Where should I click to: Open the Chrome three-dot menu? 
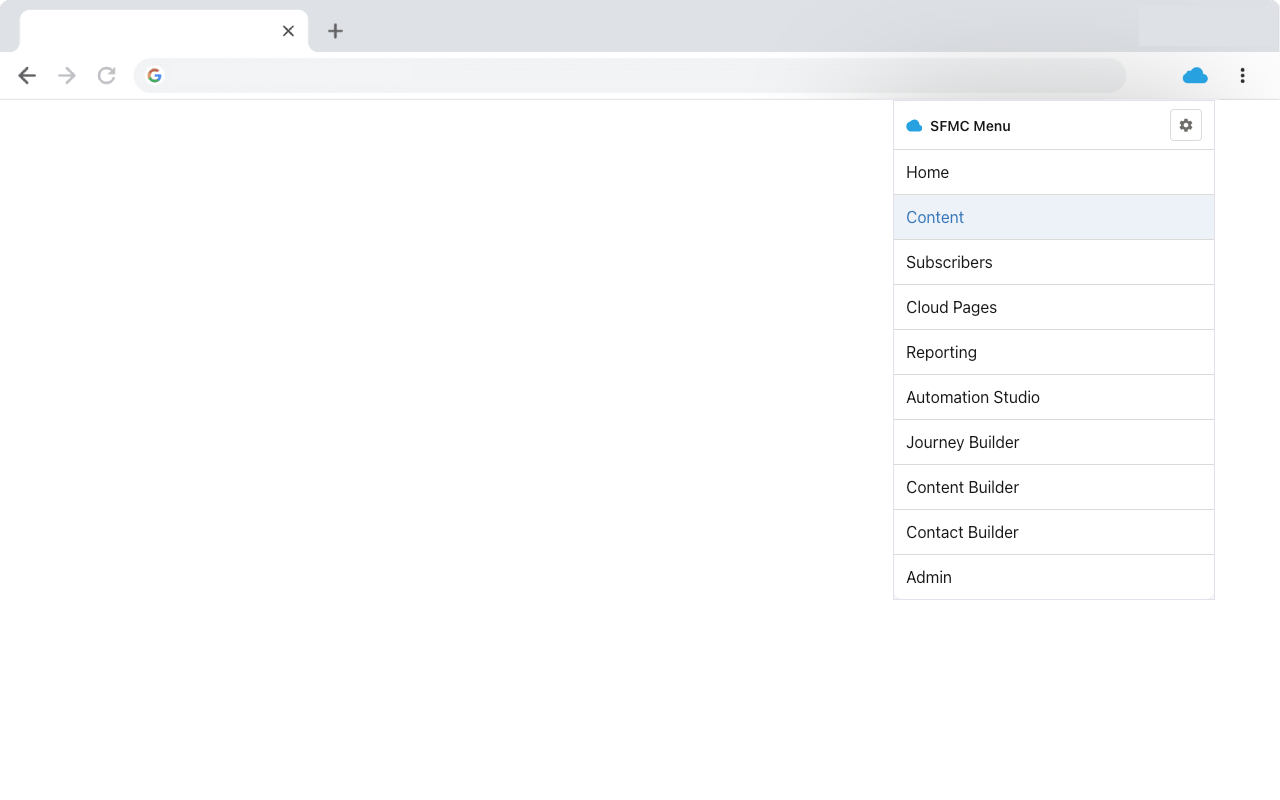click(x=1242, y=75)
